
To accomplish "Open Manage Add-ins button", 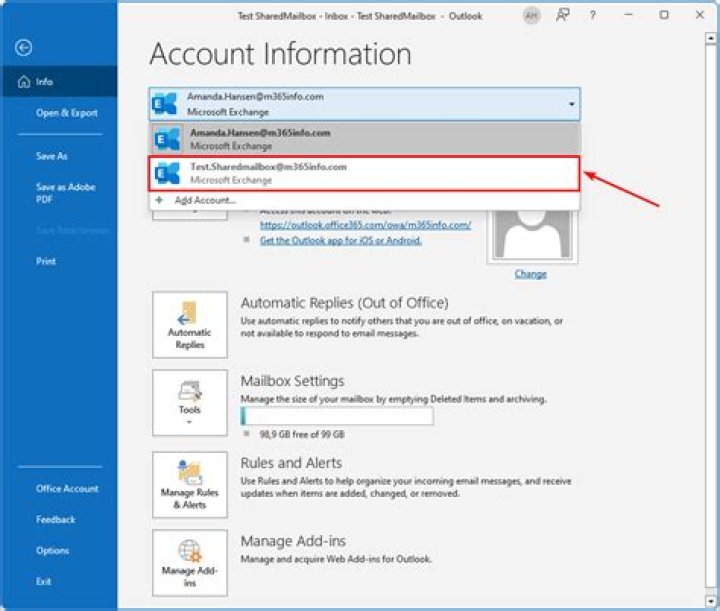I will [190, 563].
